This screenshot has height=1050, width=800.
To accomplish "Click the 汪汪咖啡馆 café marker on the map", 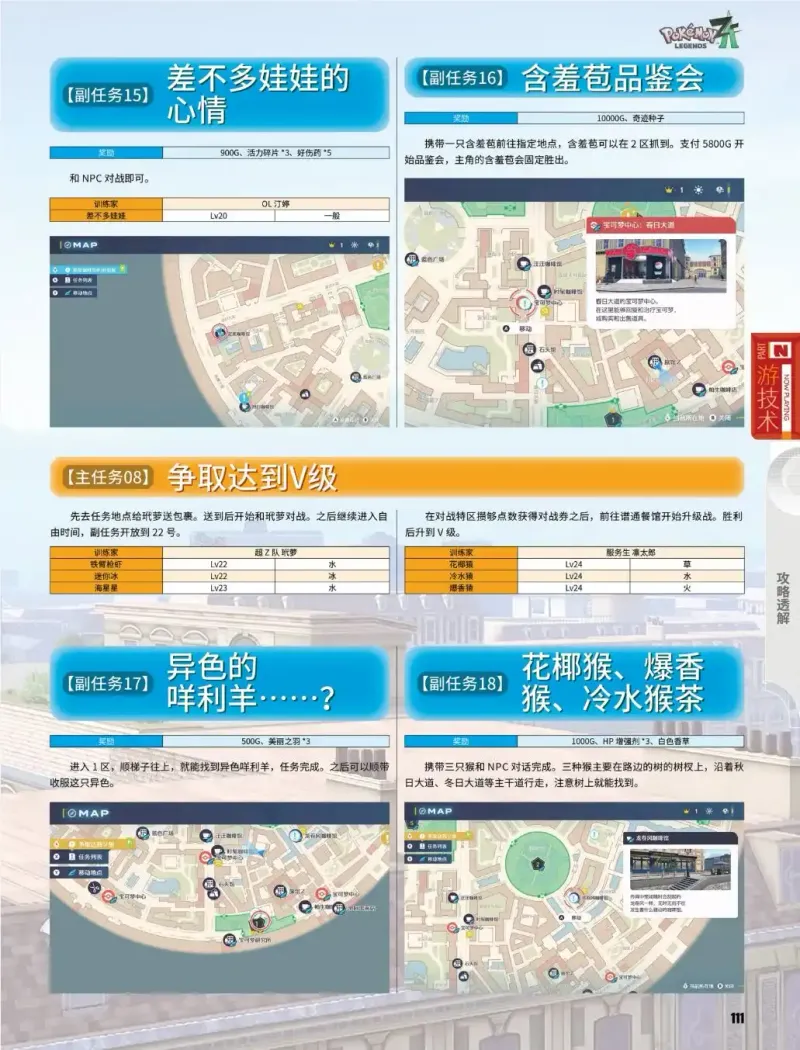I will point(523,264).
